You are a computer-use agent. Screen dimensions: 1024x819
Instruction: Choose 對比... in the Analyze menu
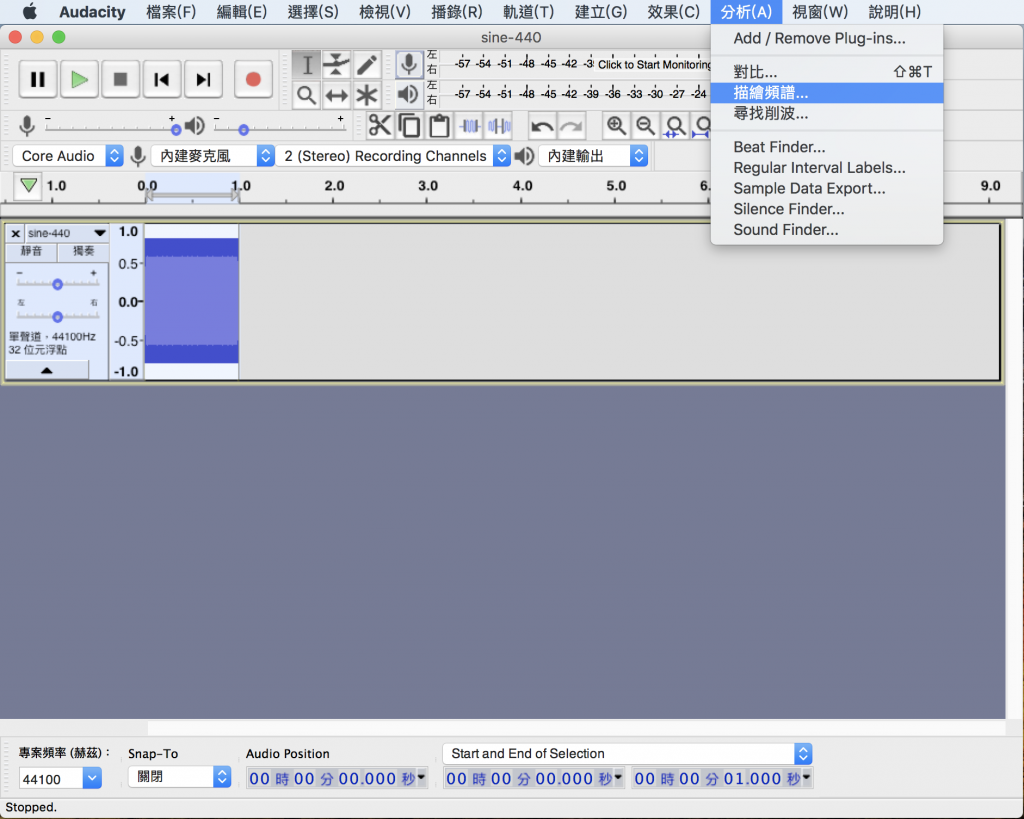tap(827, 72)
